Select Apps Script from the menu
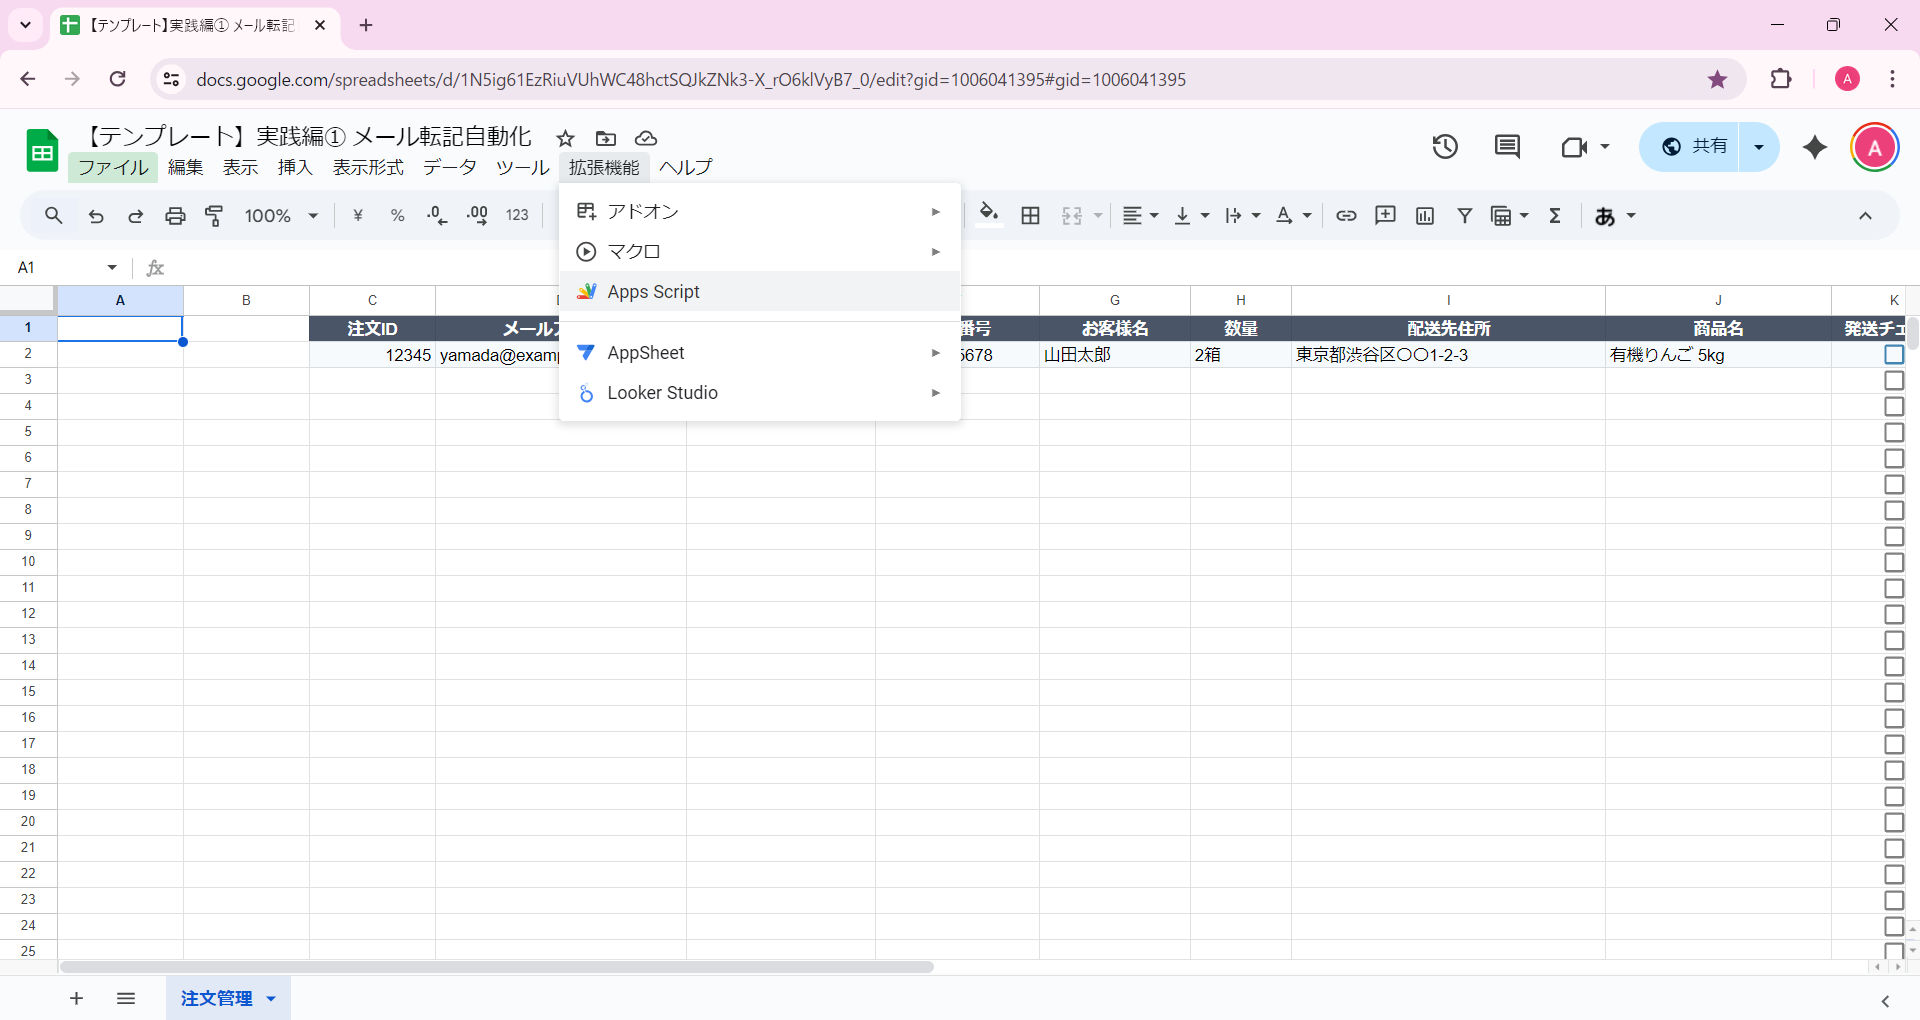This screenshot has height=1020, width=1920. [654, 291]
